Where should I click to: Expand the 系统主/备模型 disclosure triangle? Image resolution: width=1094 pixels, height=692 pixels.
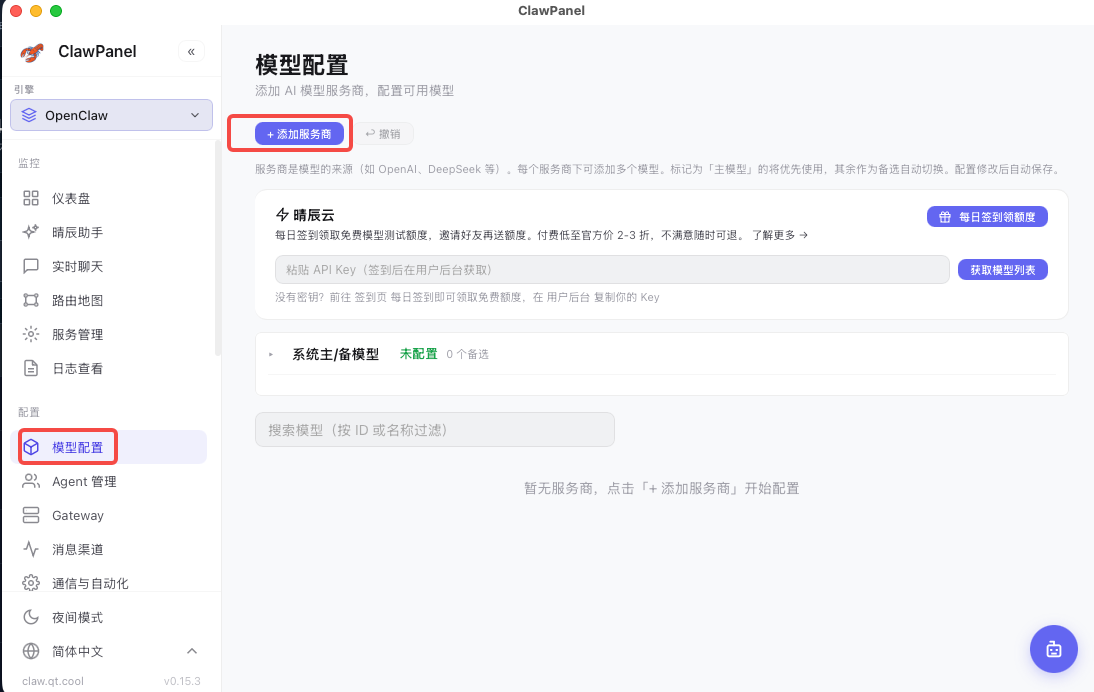271,354
